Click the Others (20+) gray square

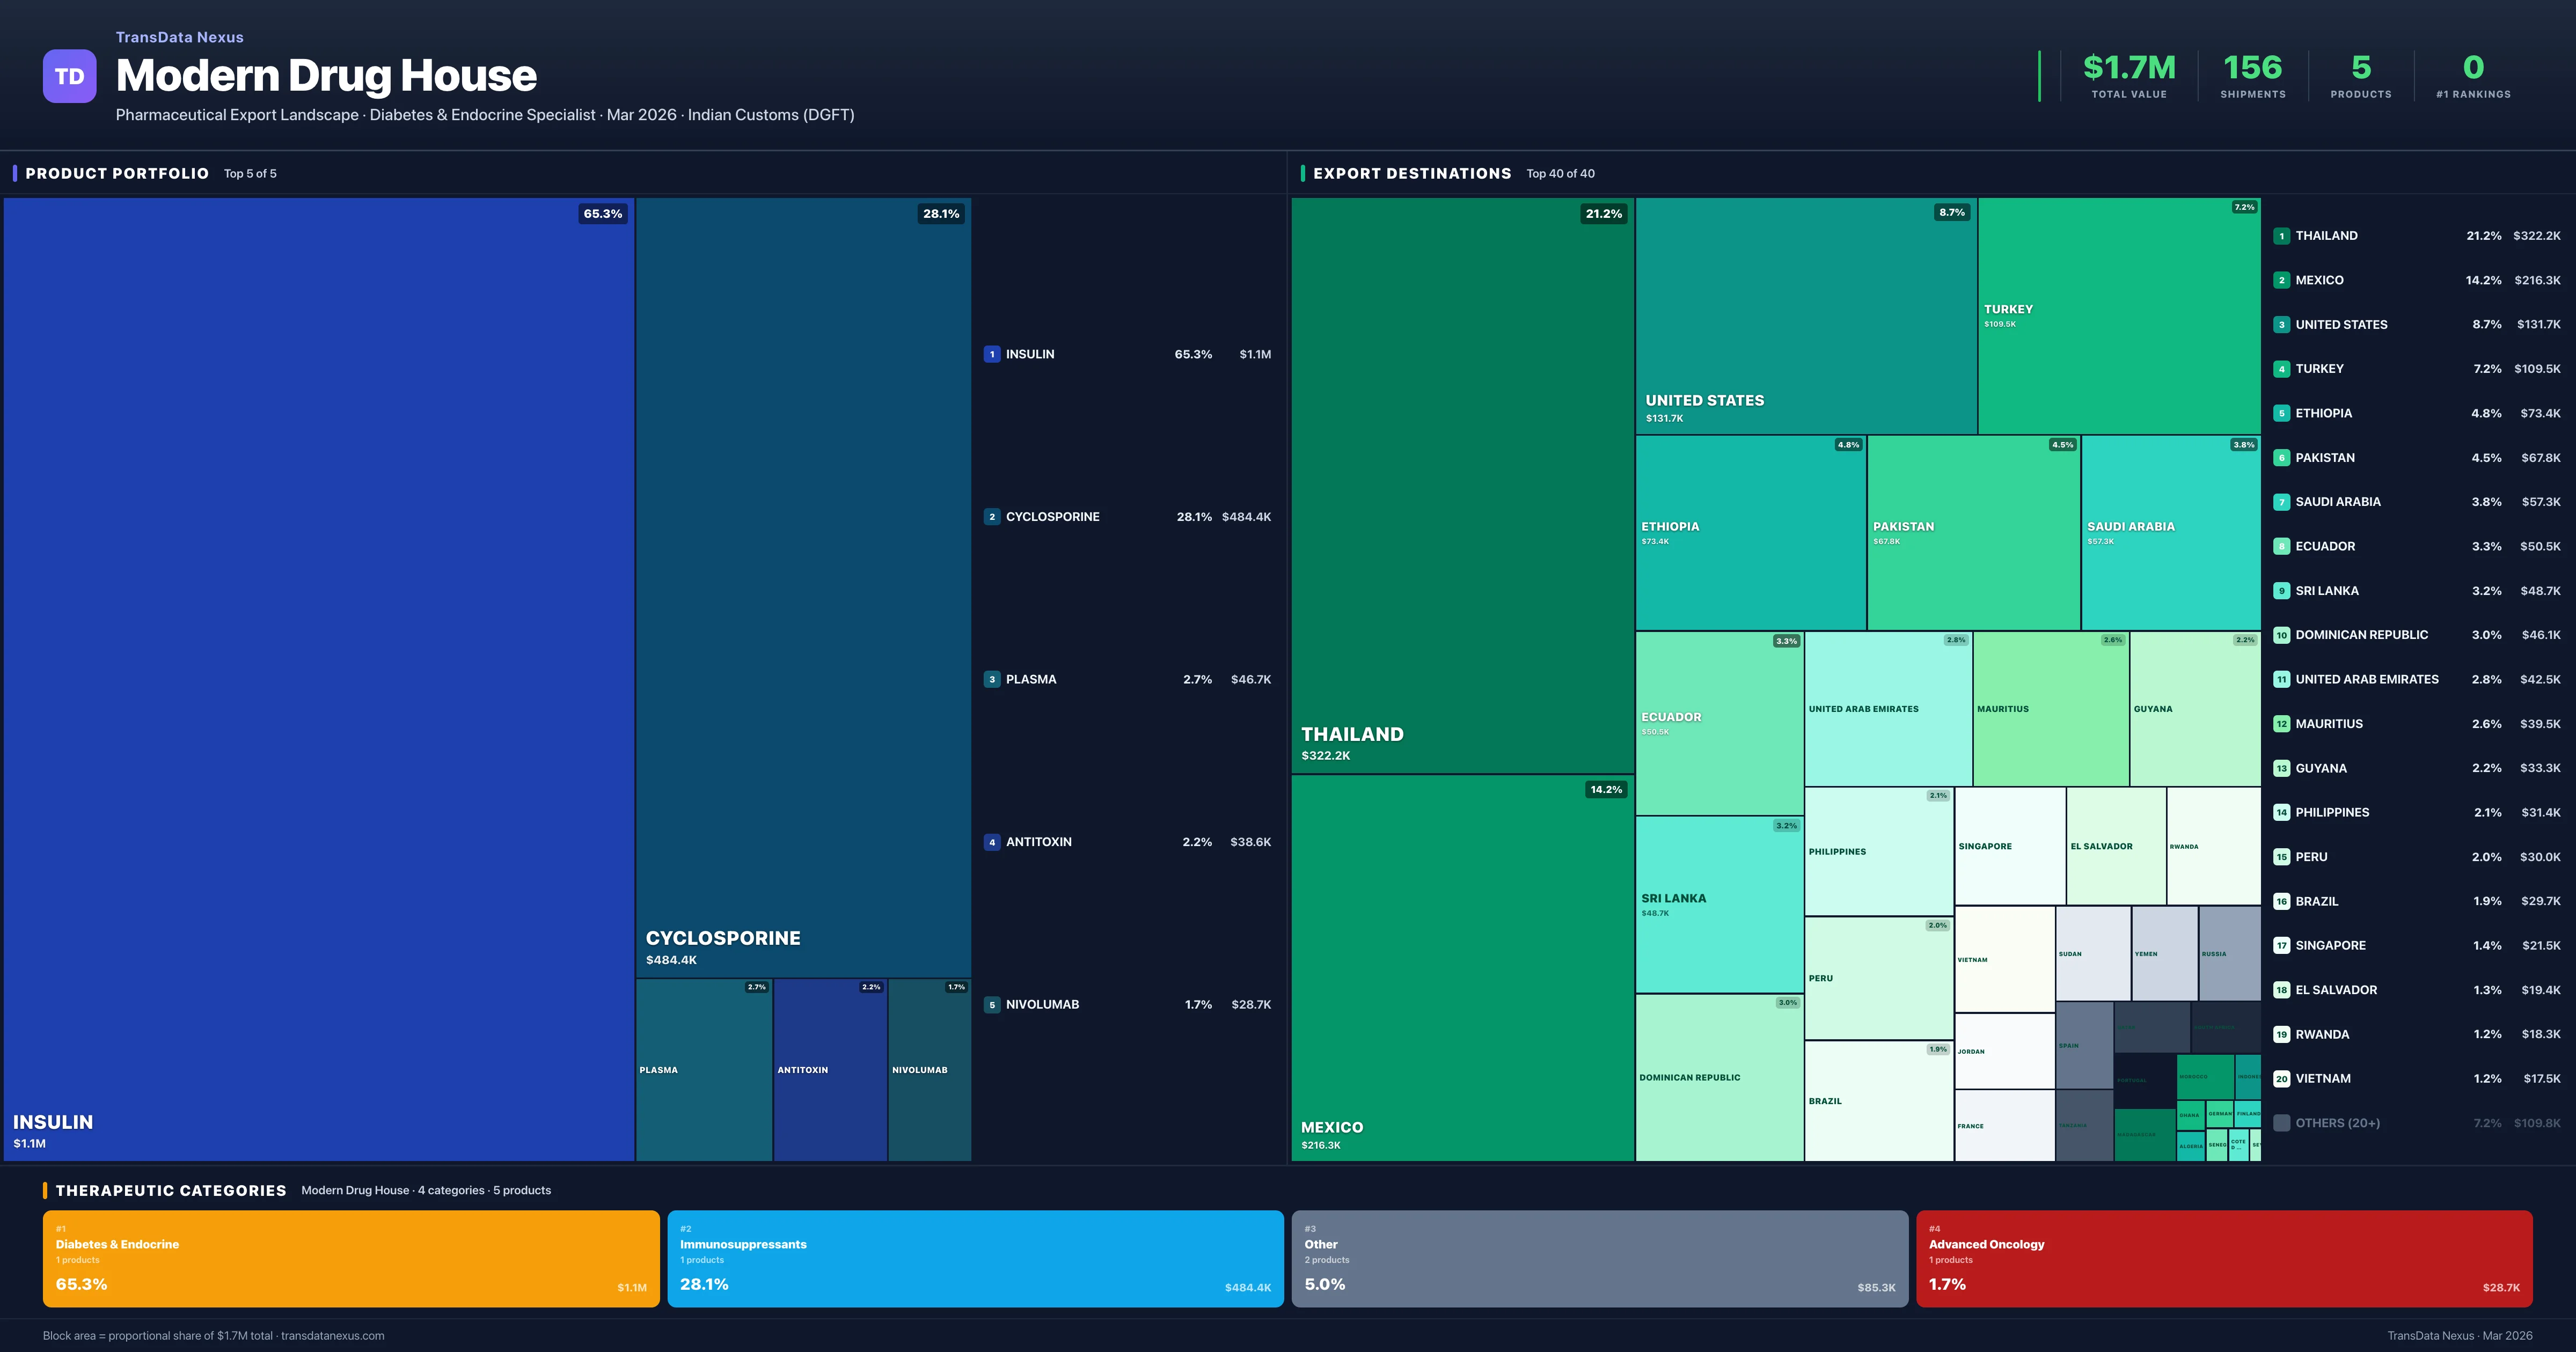(2281, 1123)
